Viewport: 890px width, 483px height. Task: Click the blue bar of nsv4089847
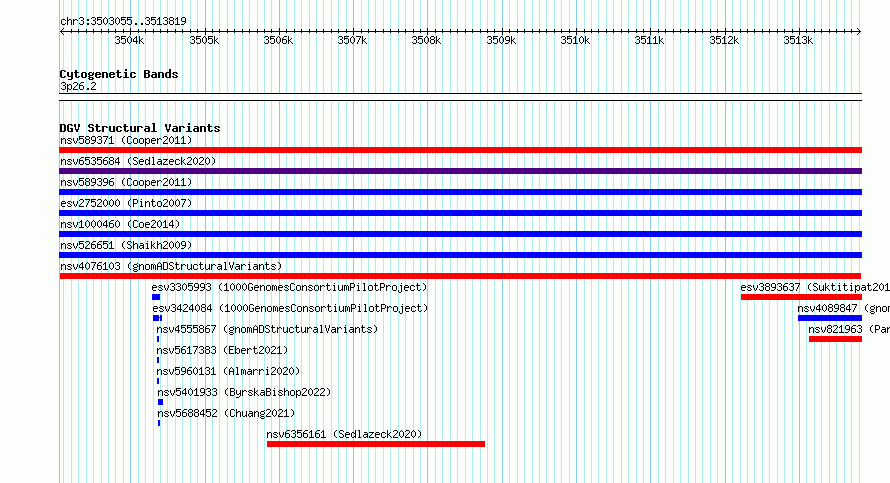click(x=830, y=318)
